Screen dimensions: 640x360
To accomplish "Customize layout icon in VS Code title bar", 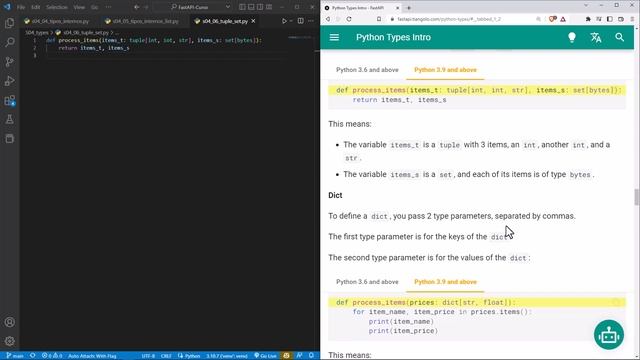I will 269,7.
